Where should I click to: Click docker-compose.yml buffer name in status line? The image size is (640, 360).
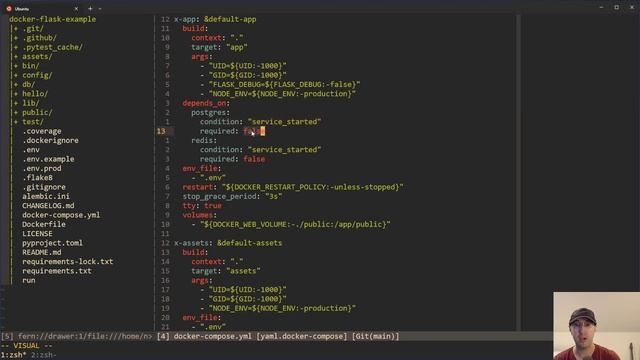coord(213,336)
